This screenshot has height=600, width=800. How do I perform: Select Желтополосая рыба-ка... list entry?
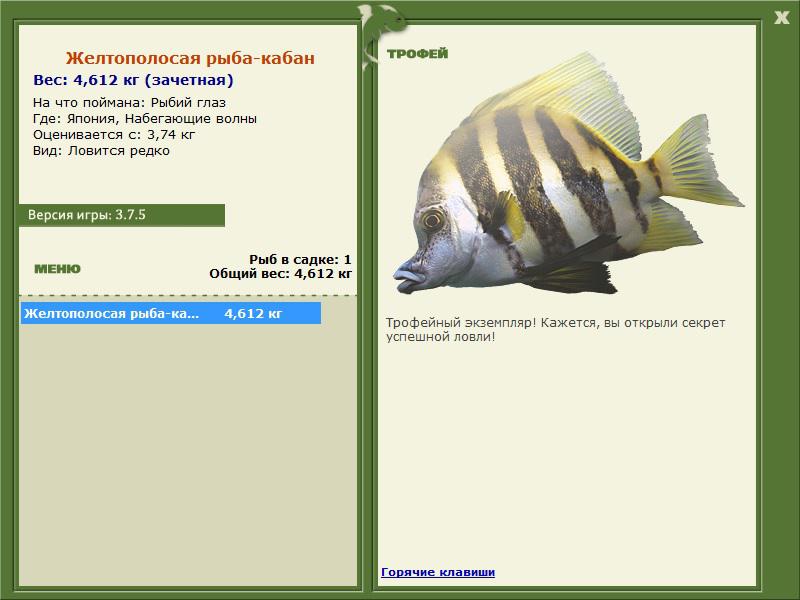[x=170, y=313]
